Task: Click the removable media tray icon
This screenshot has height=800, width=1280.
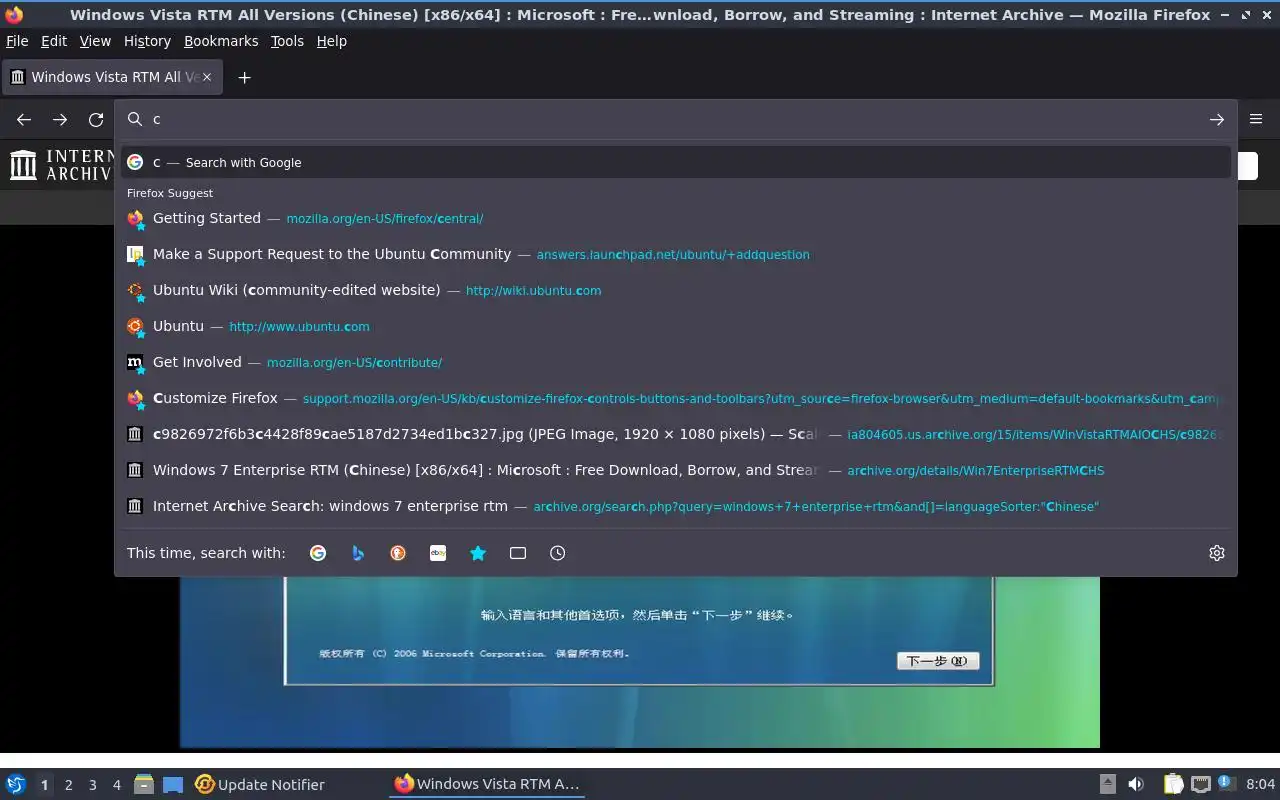Action: click(x=1107, y=784)
